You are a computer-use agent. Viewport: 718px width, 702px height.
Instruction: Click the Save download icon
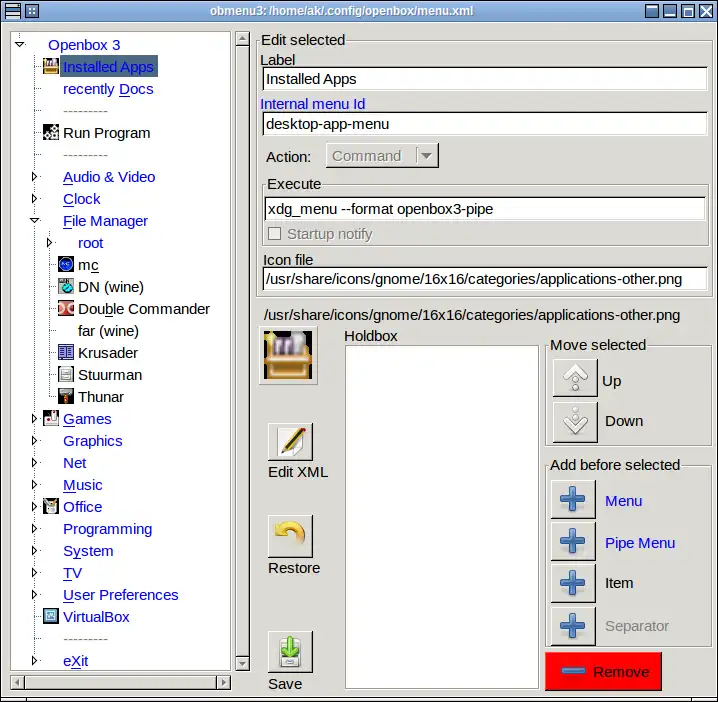point(291,652)
